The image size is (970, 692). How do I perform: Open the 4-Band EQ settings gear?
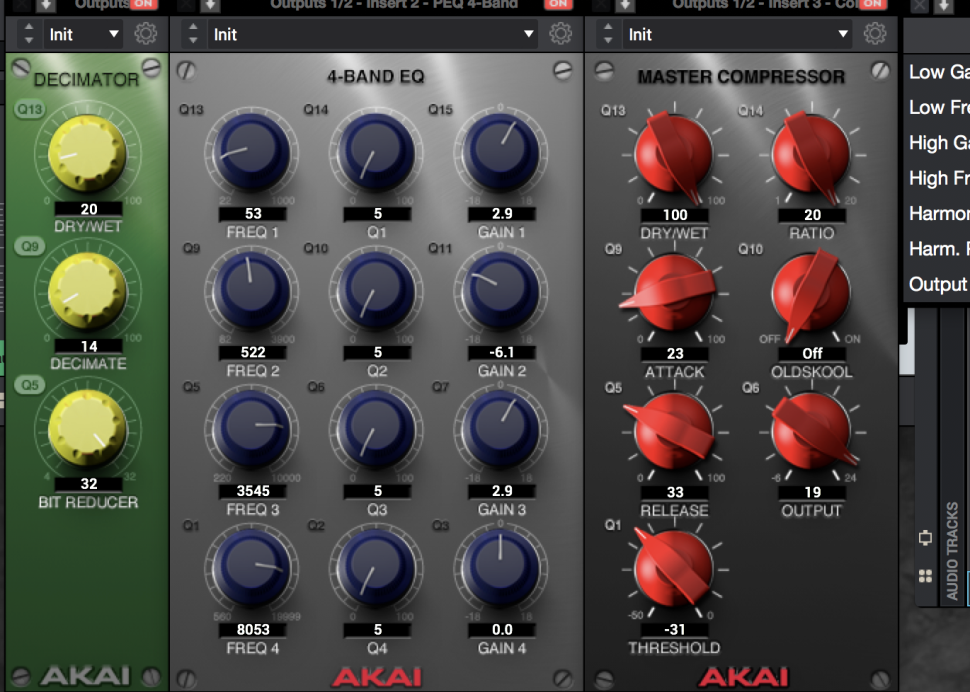click(560, 34)
